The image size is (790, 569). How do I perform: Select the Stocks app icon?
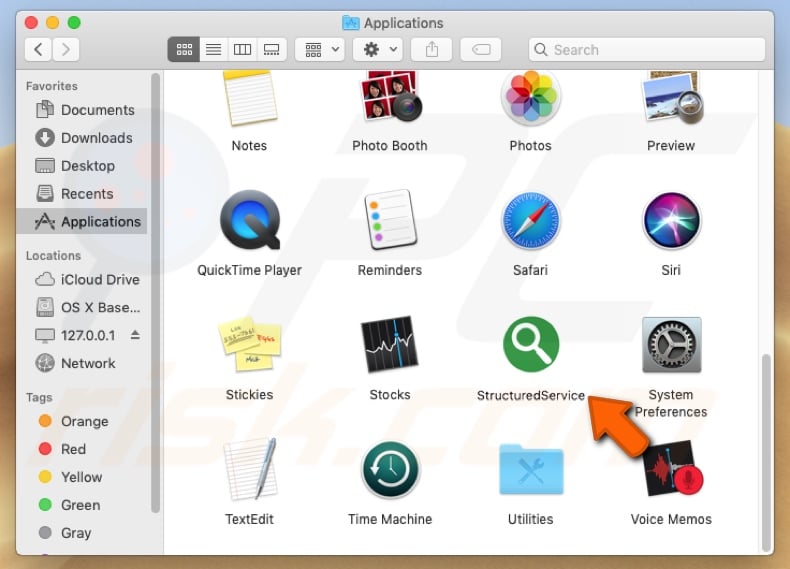[x=390, y=344]
